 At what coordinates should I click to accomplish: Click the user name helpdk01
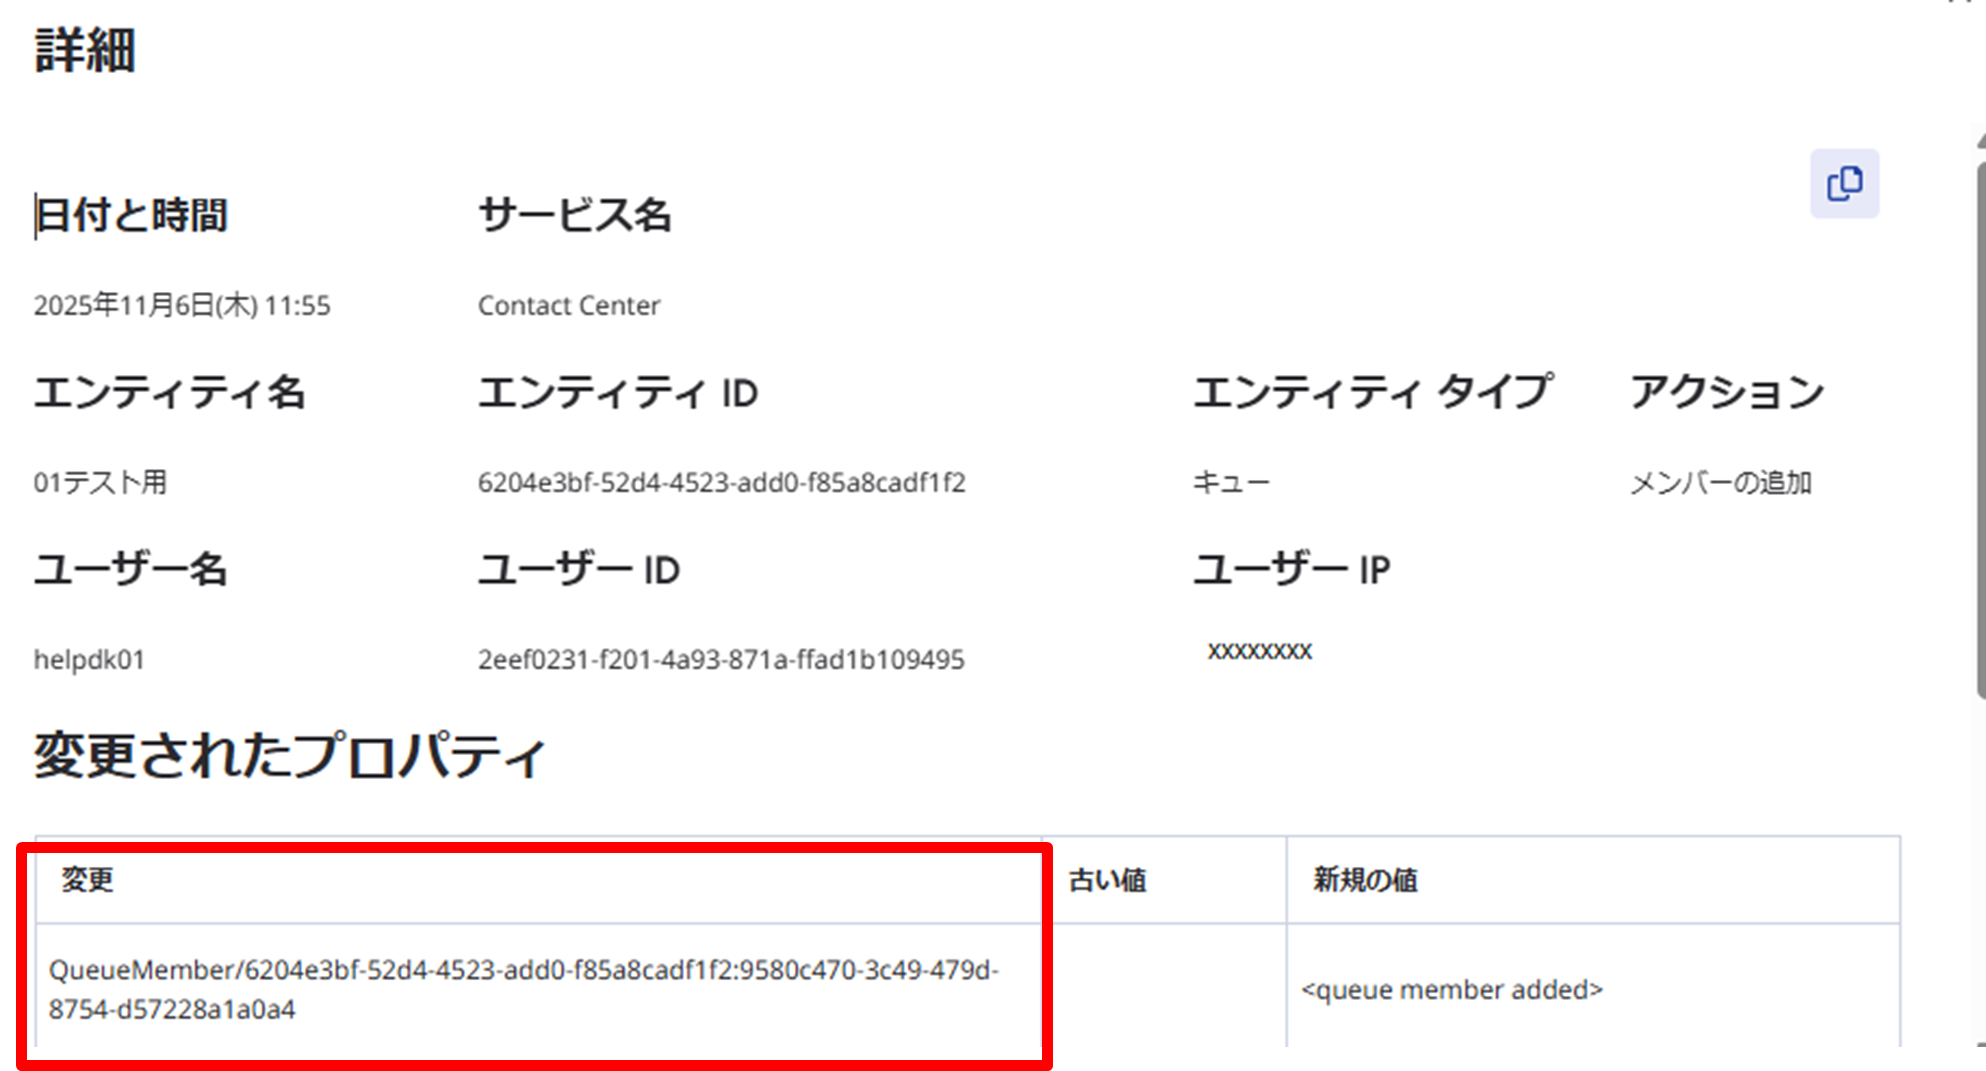click(89, 660)
